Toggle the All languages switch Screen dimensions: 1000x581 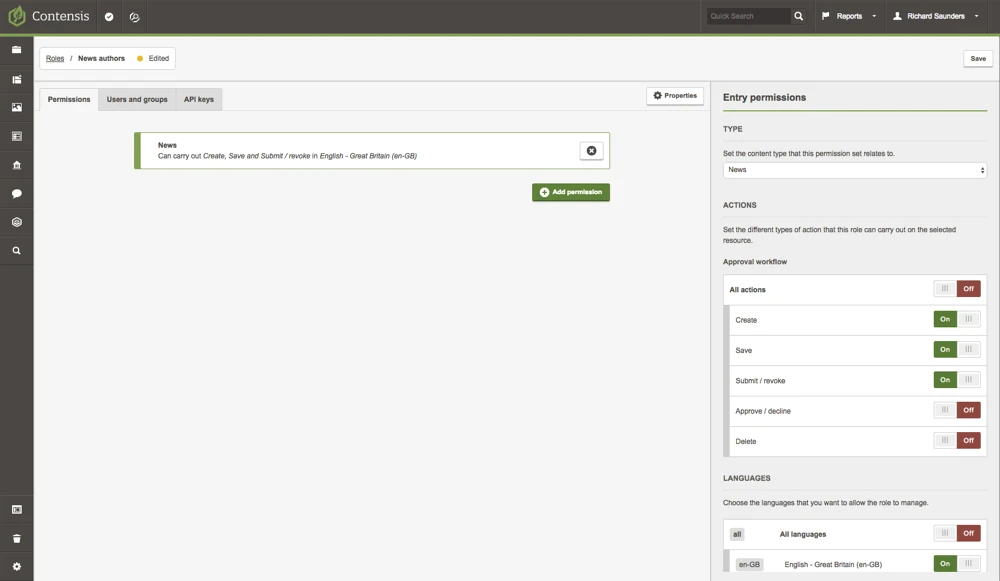coord(956,534)
